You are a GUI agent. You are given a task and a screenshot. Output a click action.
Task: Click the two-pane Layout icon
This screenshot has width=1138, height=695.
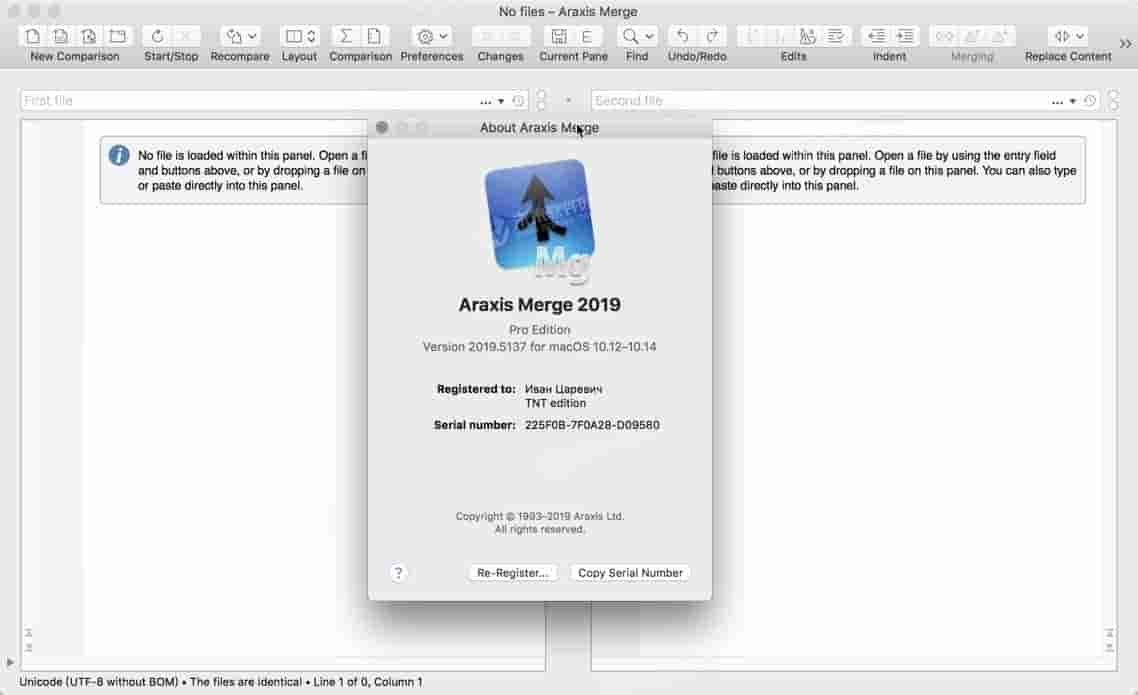(x=293, y=36)
